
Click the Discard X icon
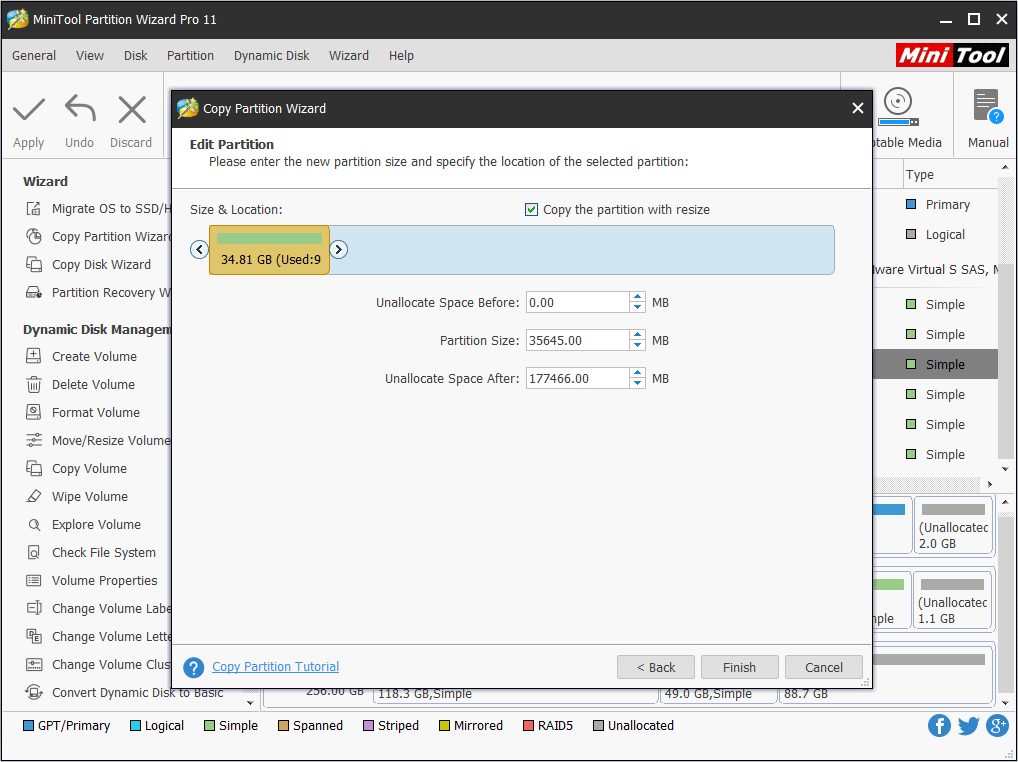131,109
